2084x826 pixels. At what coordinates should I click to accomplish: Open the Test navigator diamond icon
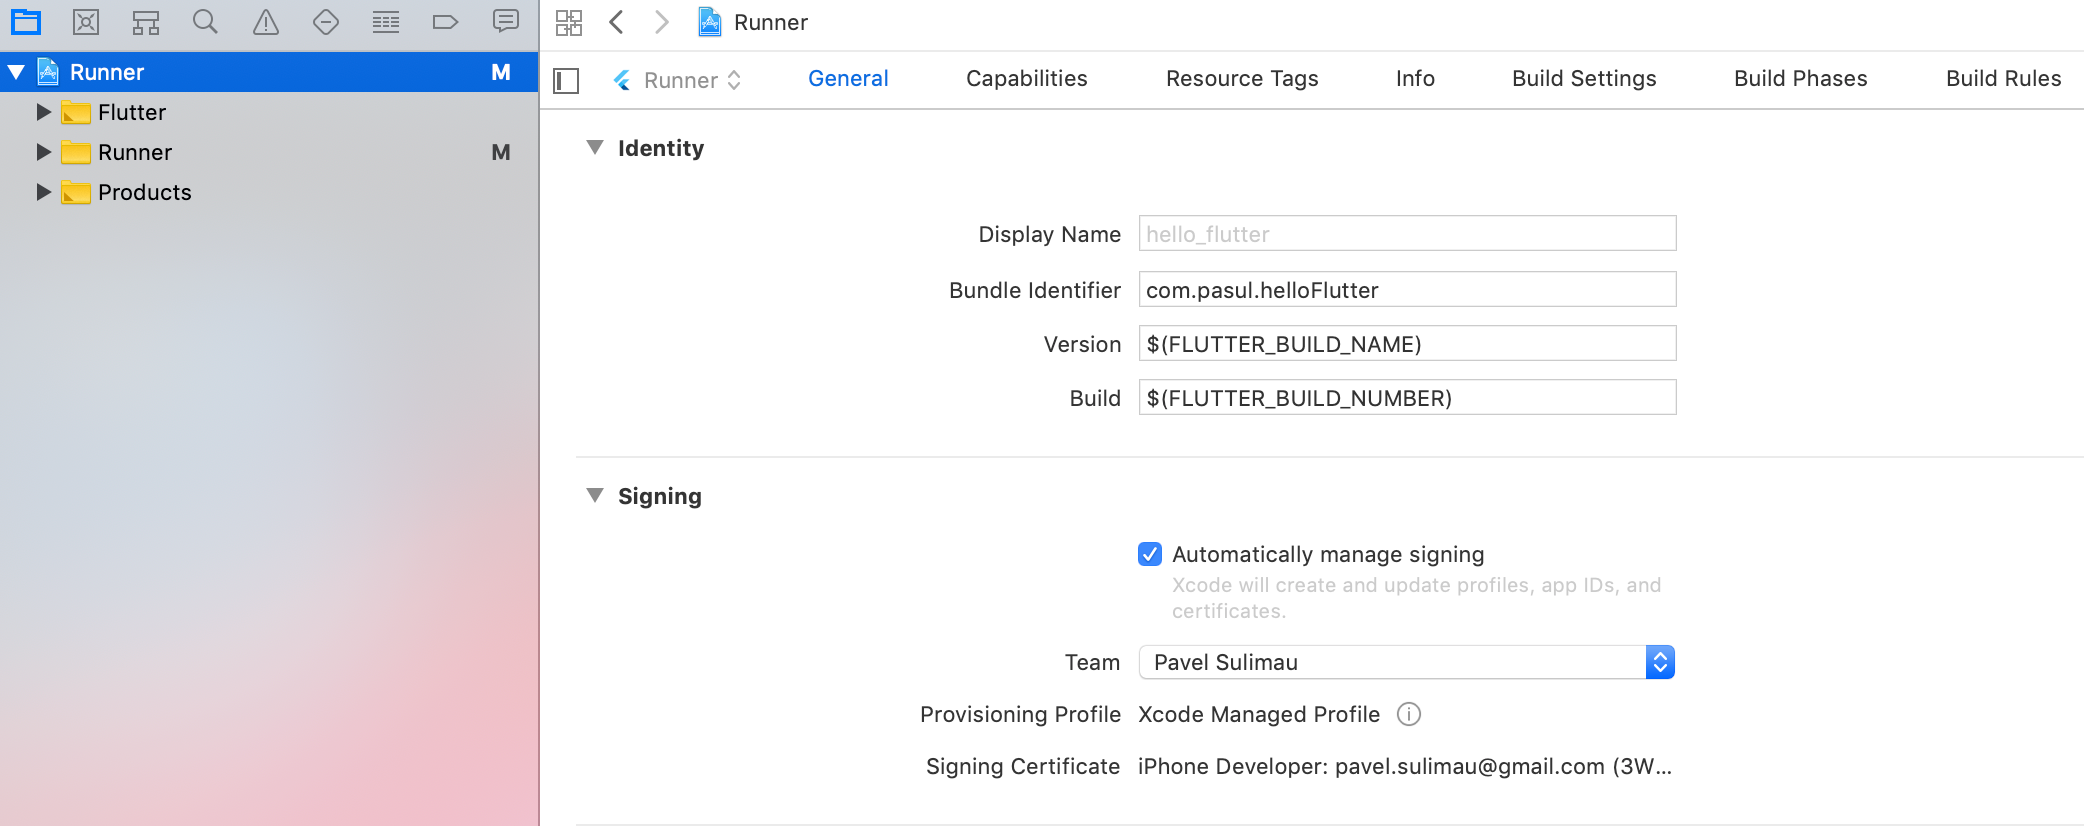[x=326, y=21]
